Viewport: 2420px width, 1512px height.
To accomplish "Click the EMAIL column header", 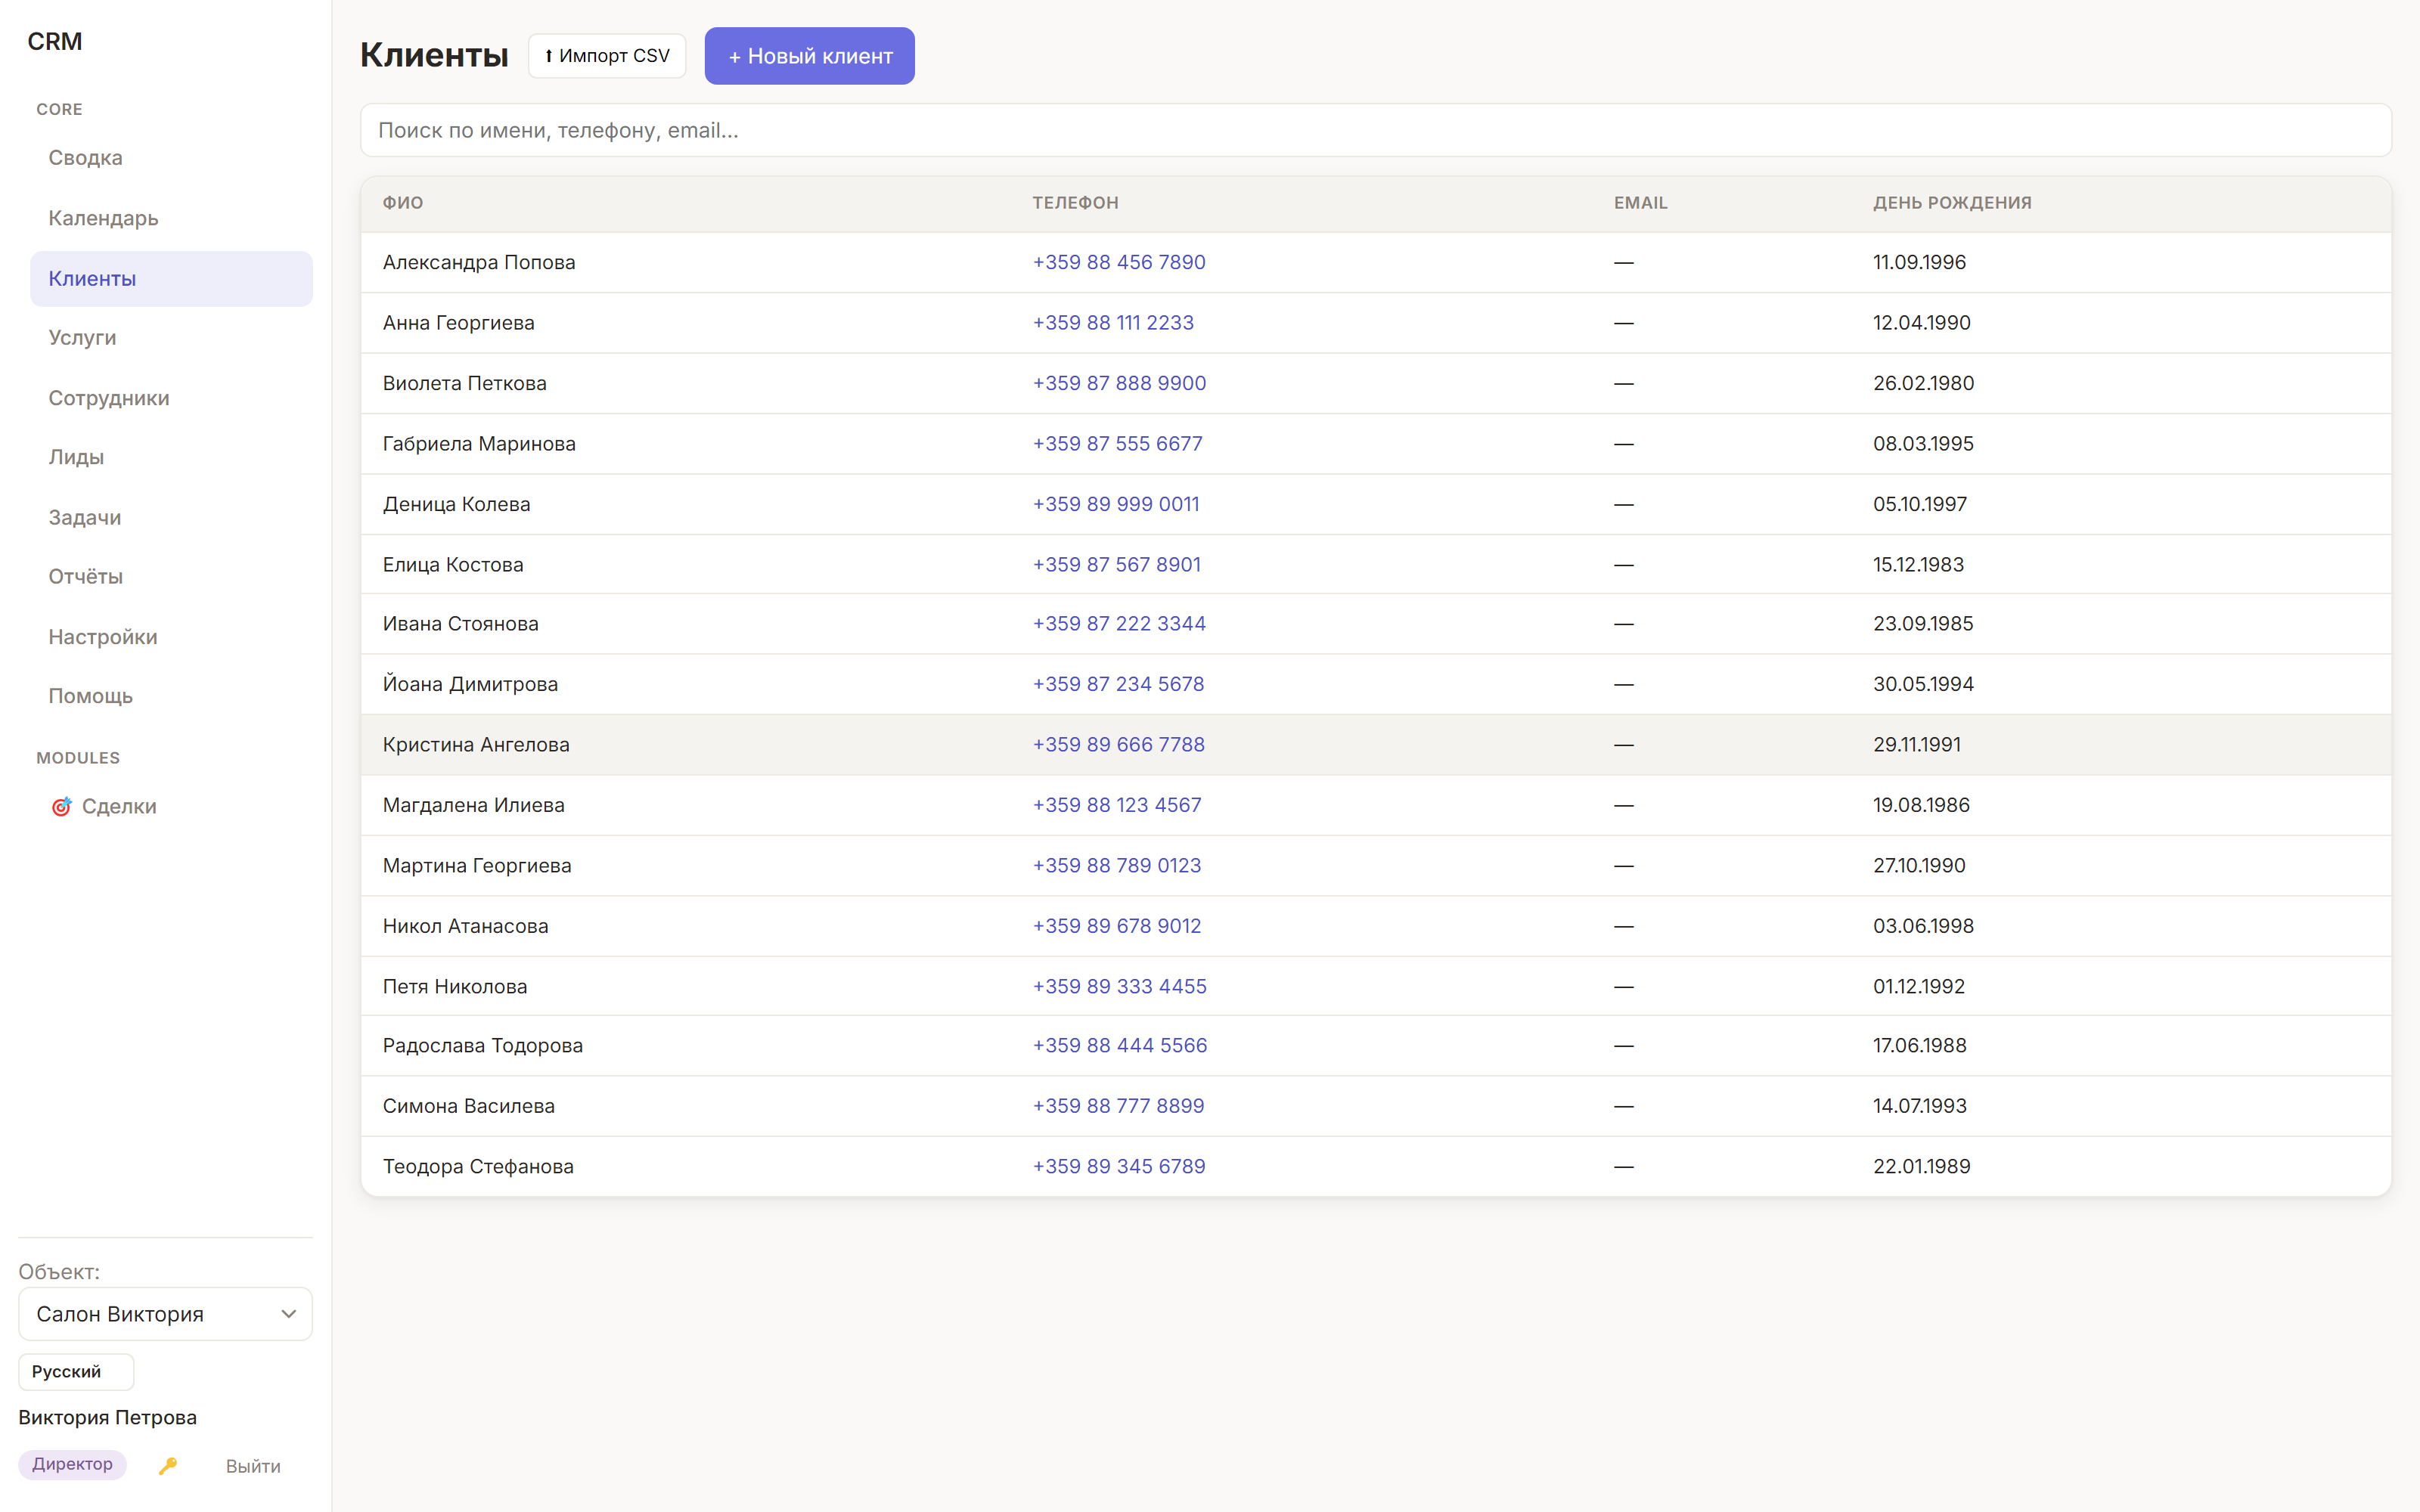I will tap(1640, 203).
